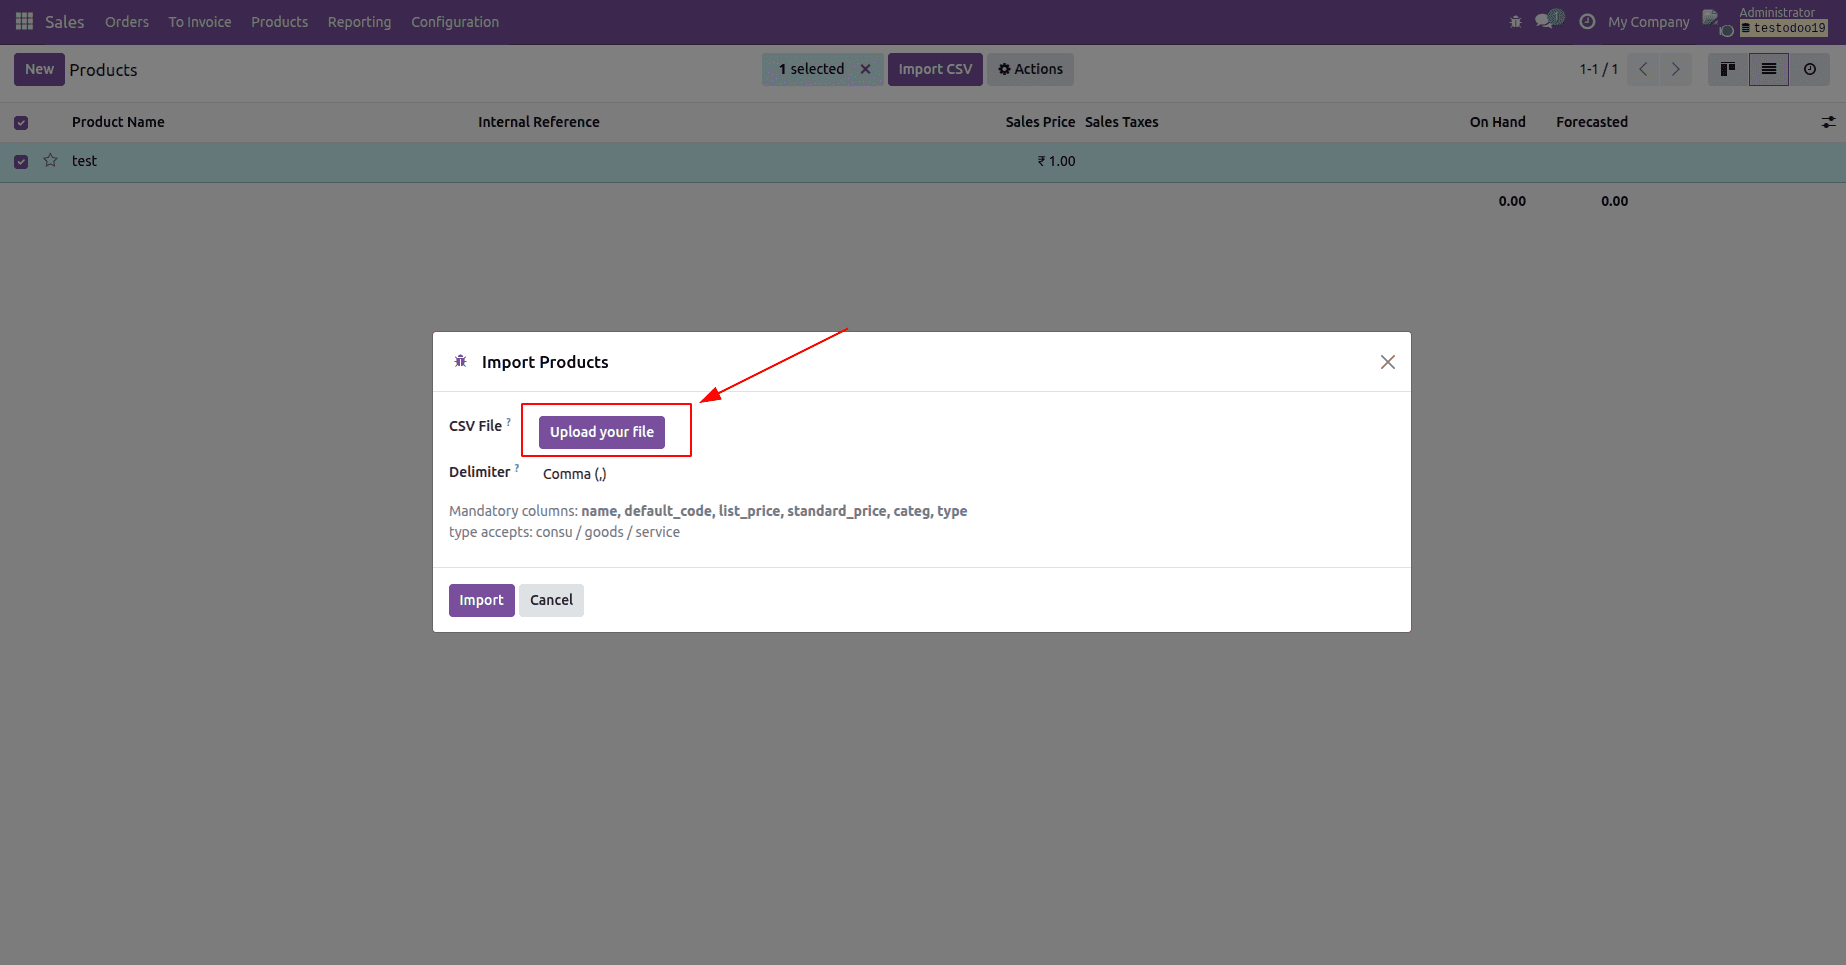Click the bug icon in dialog header
1846x965 pixels.
[x=460, y=361]
